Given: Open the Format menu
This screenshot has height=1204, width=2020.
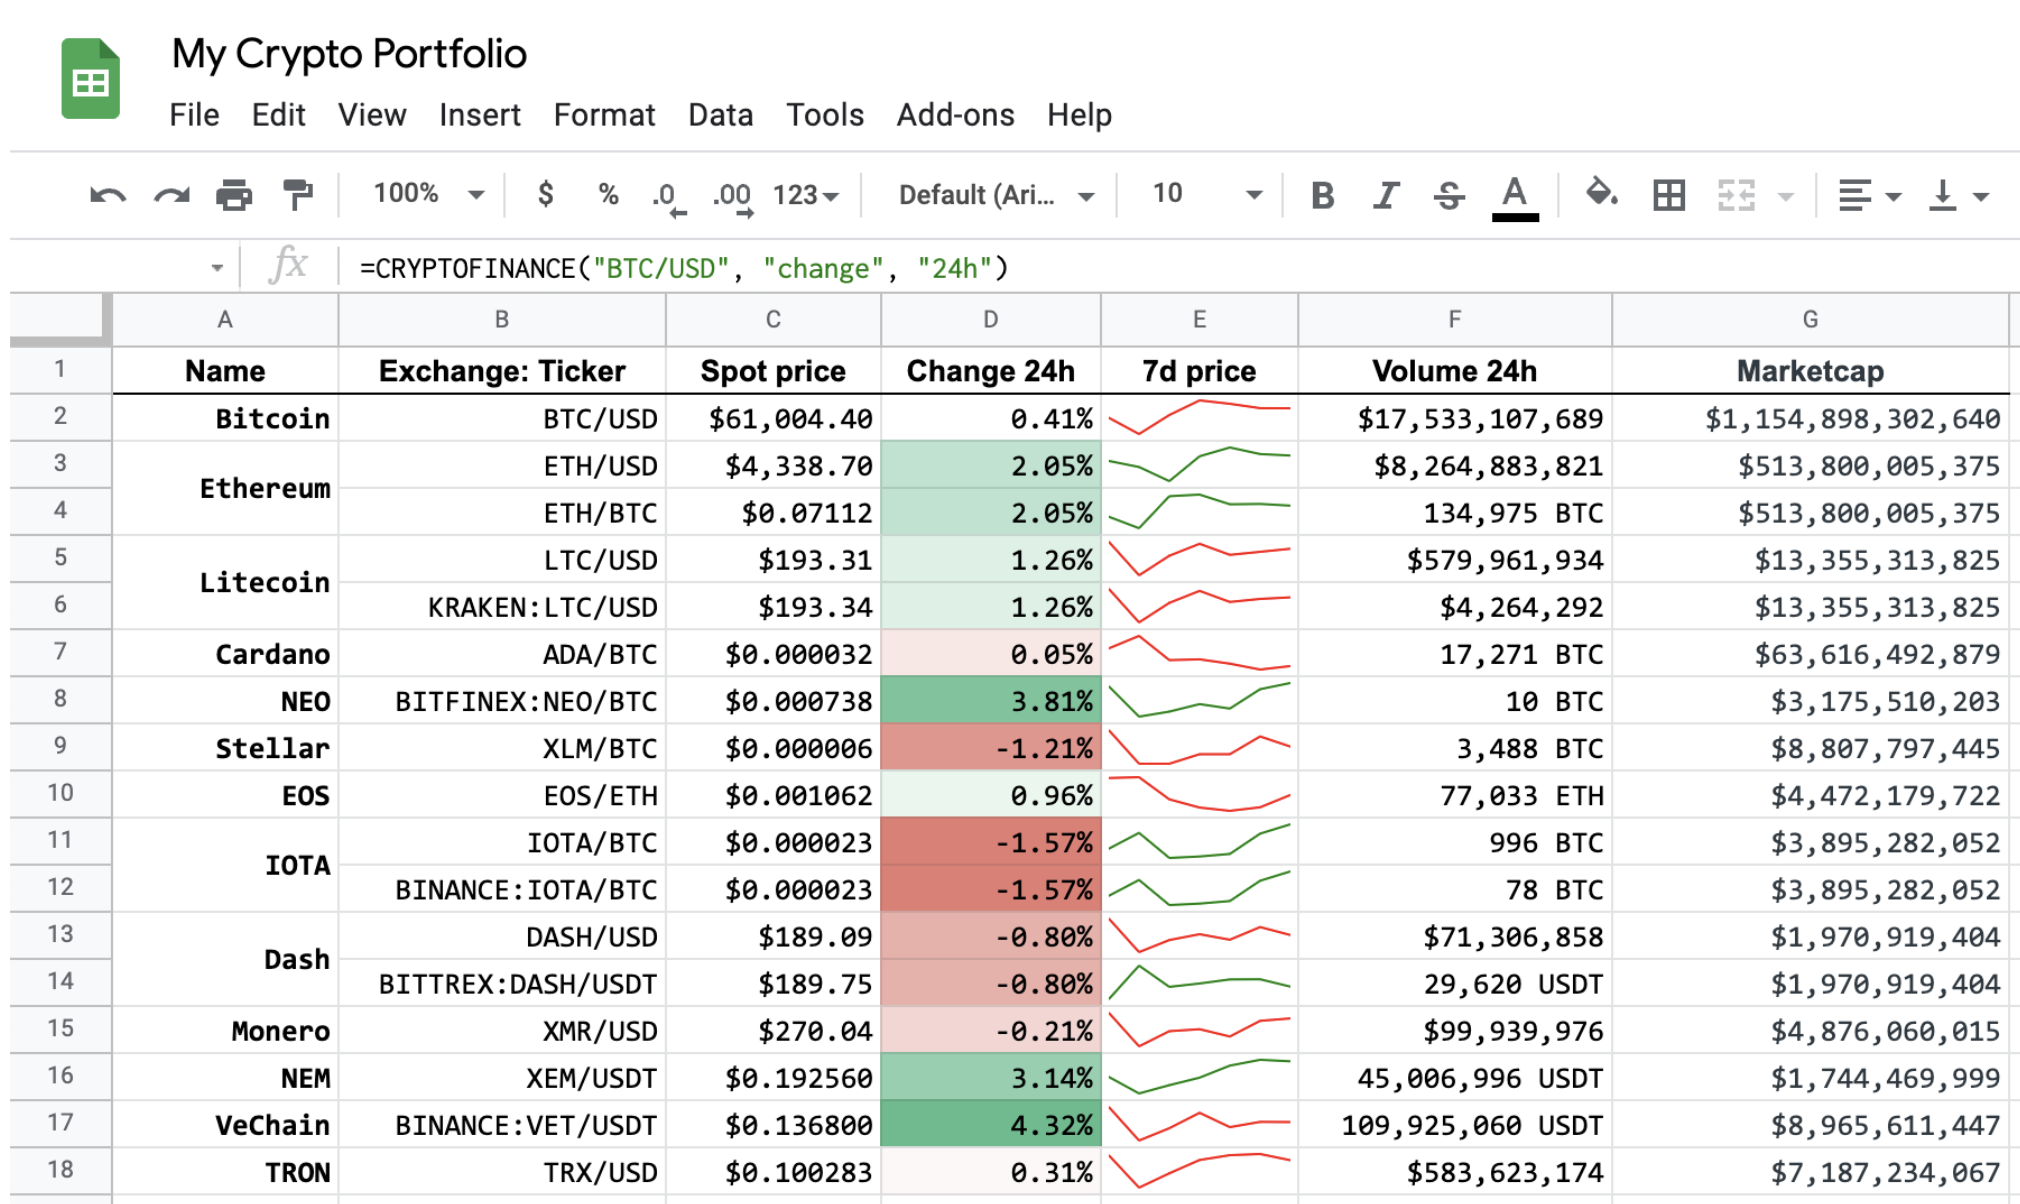Looking at the screenshot, I should pos(604,115).
